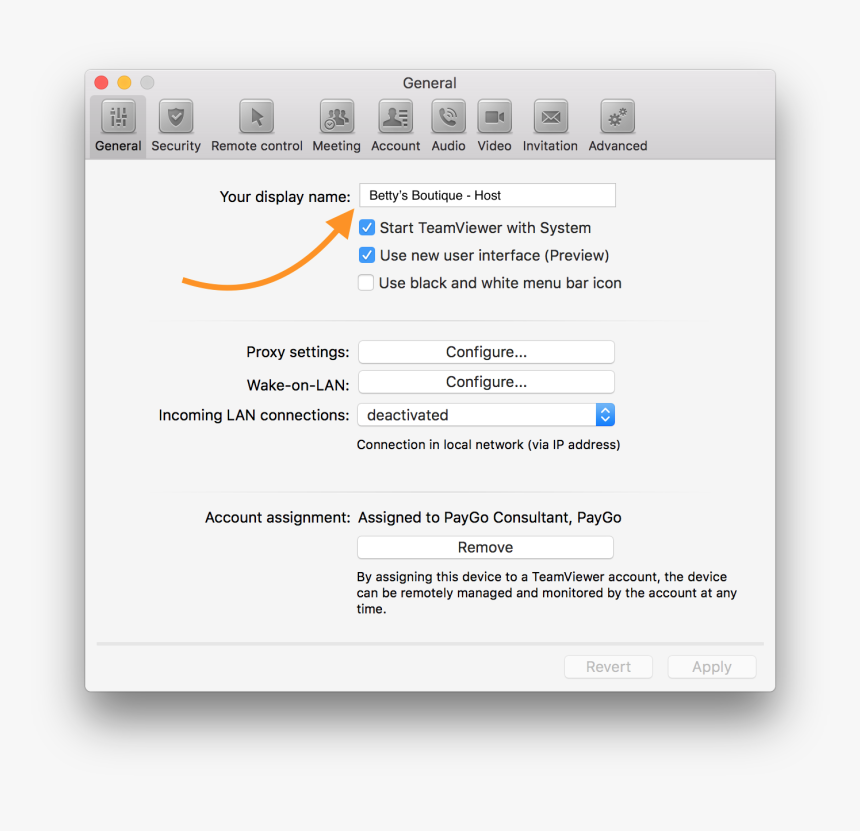The image size is (860, 831).
Task: Select the Video tab label
Action: (494, 146)
